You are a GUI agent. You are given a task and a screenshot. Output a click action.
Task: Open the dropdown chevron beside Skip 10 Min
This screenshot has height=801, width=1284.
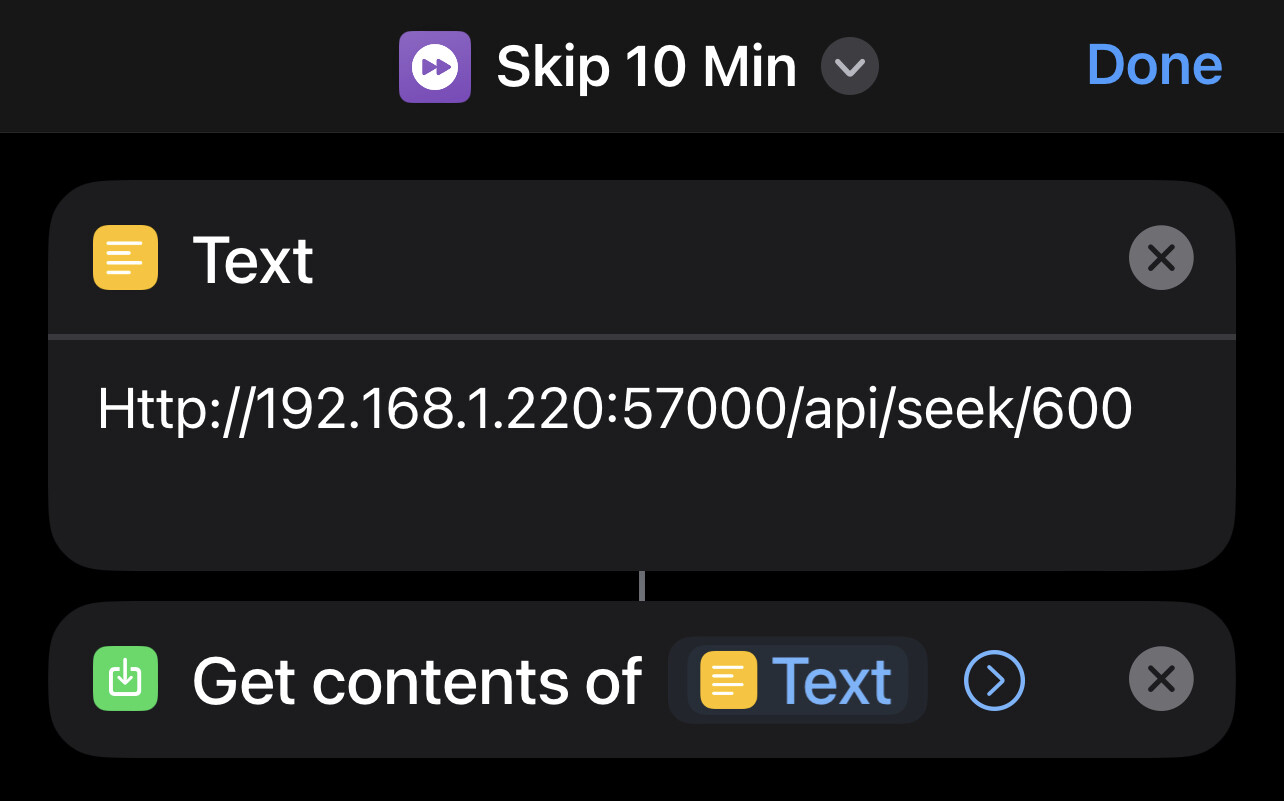tap(849, 67)
